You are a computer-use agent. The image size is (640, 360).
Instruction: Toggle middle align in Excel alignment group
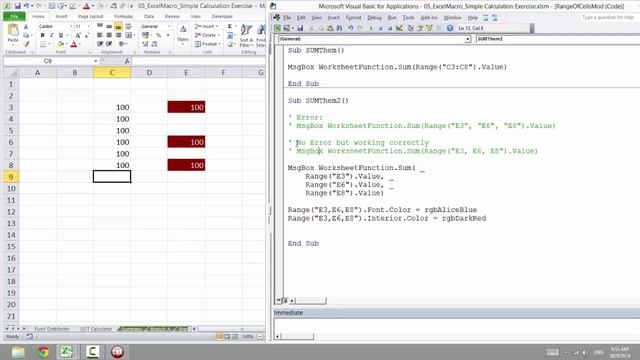click(x=109, y=27)
